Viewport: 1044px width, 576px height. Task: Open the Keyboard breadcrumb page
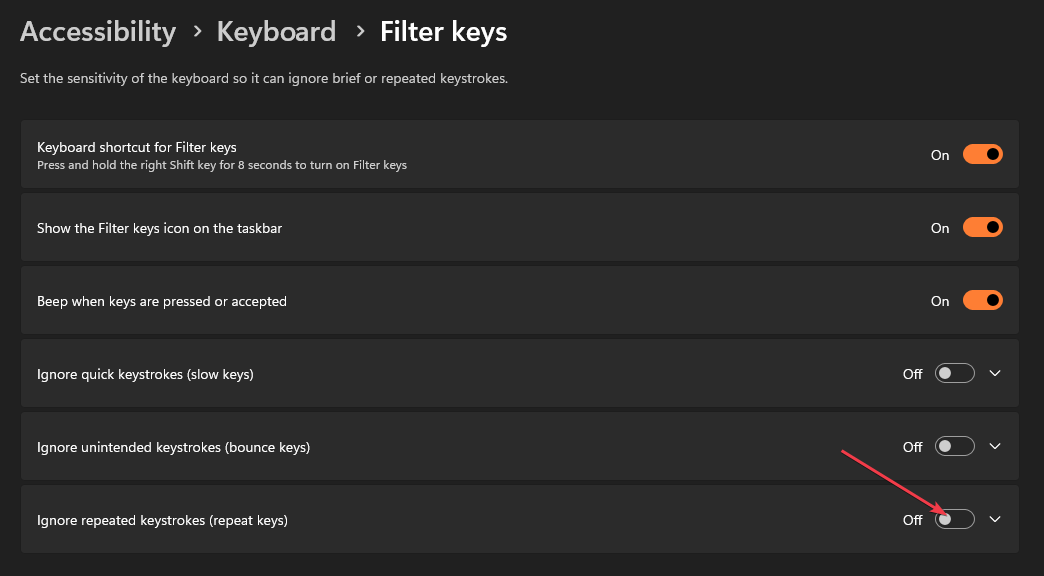pos(276,32)
